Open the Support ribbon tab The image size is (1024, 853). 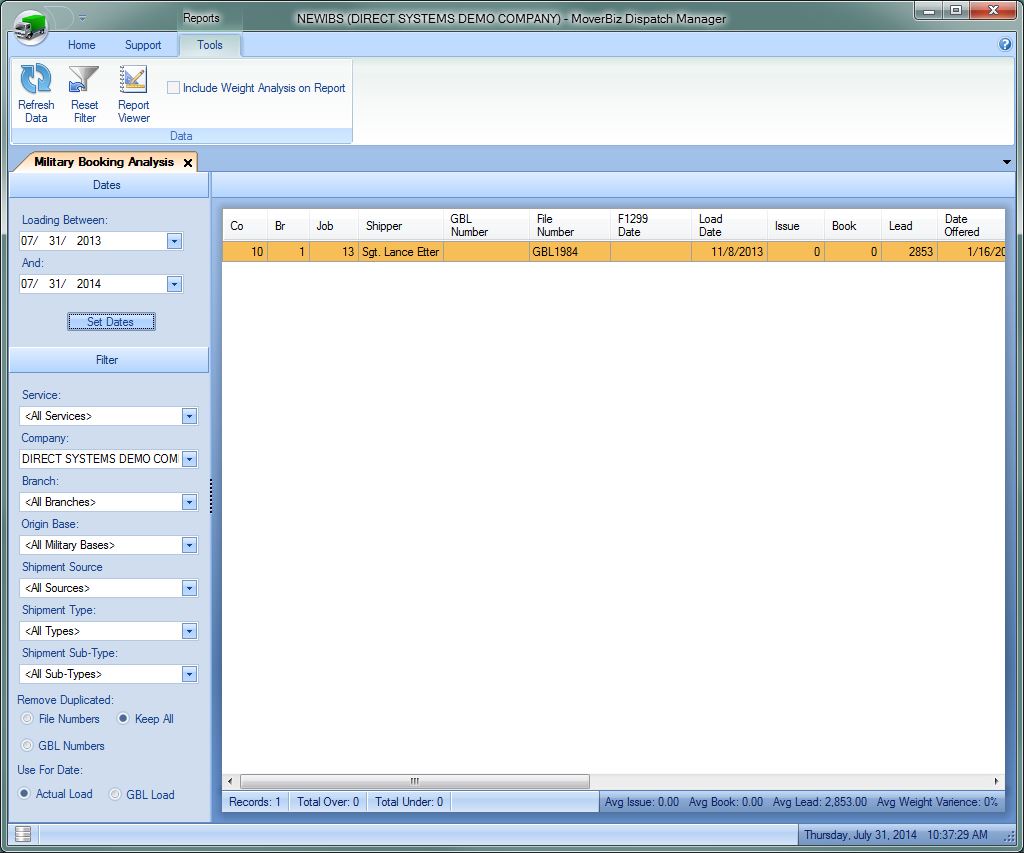(x=143, y=45)
